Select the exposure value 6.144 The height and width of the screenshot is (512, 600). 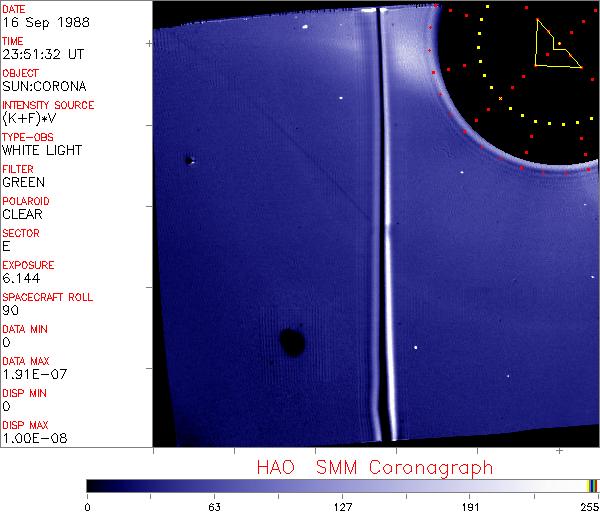pos(21,278)
